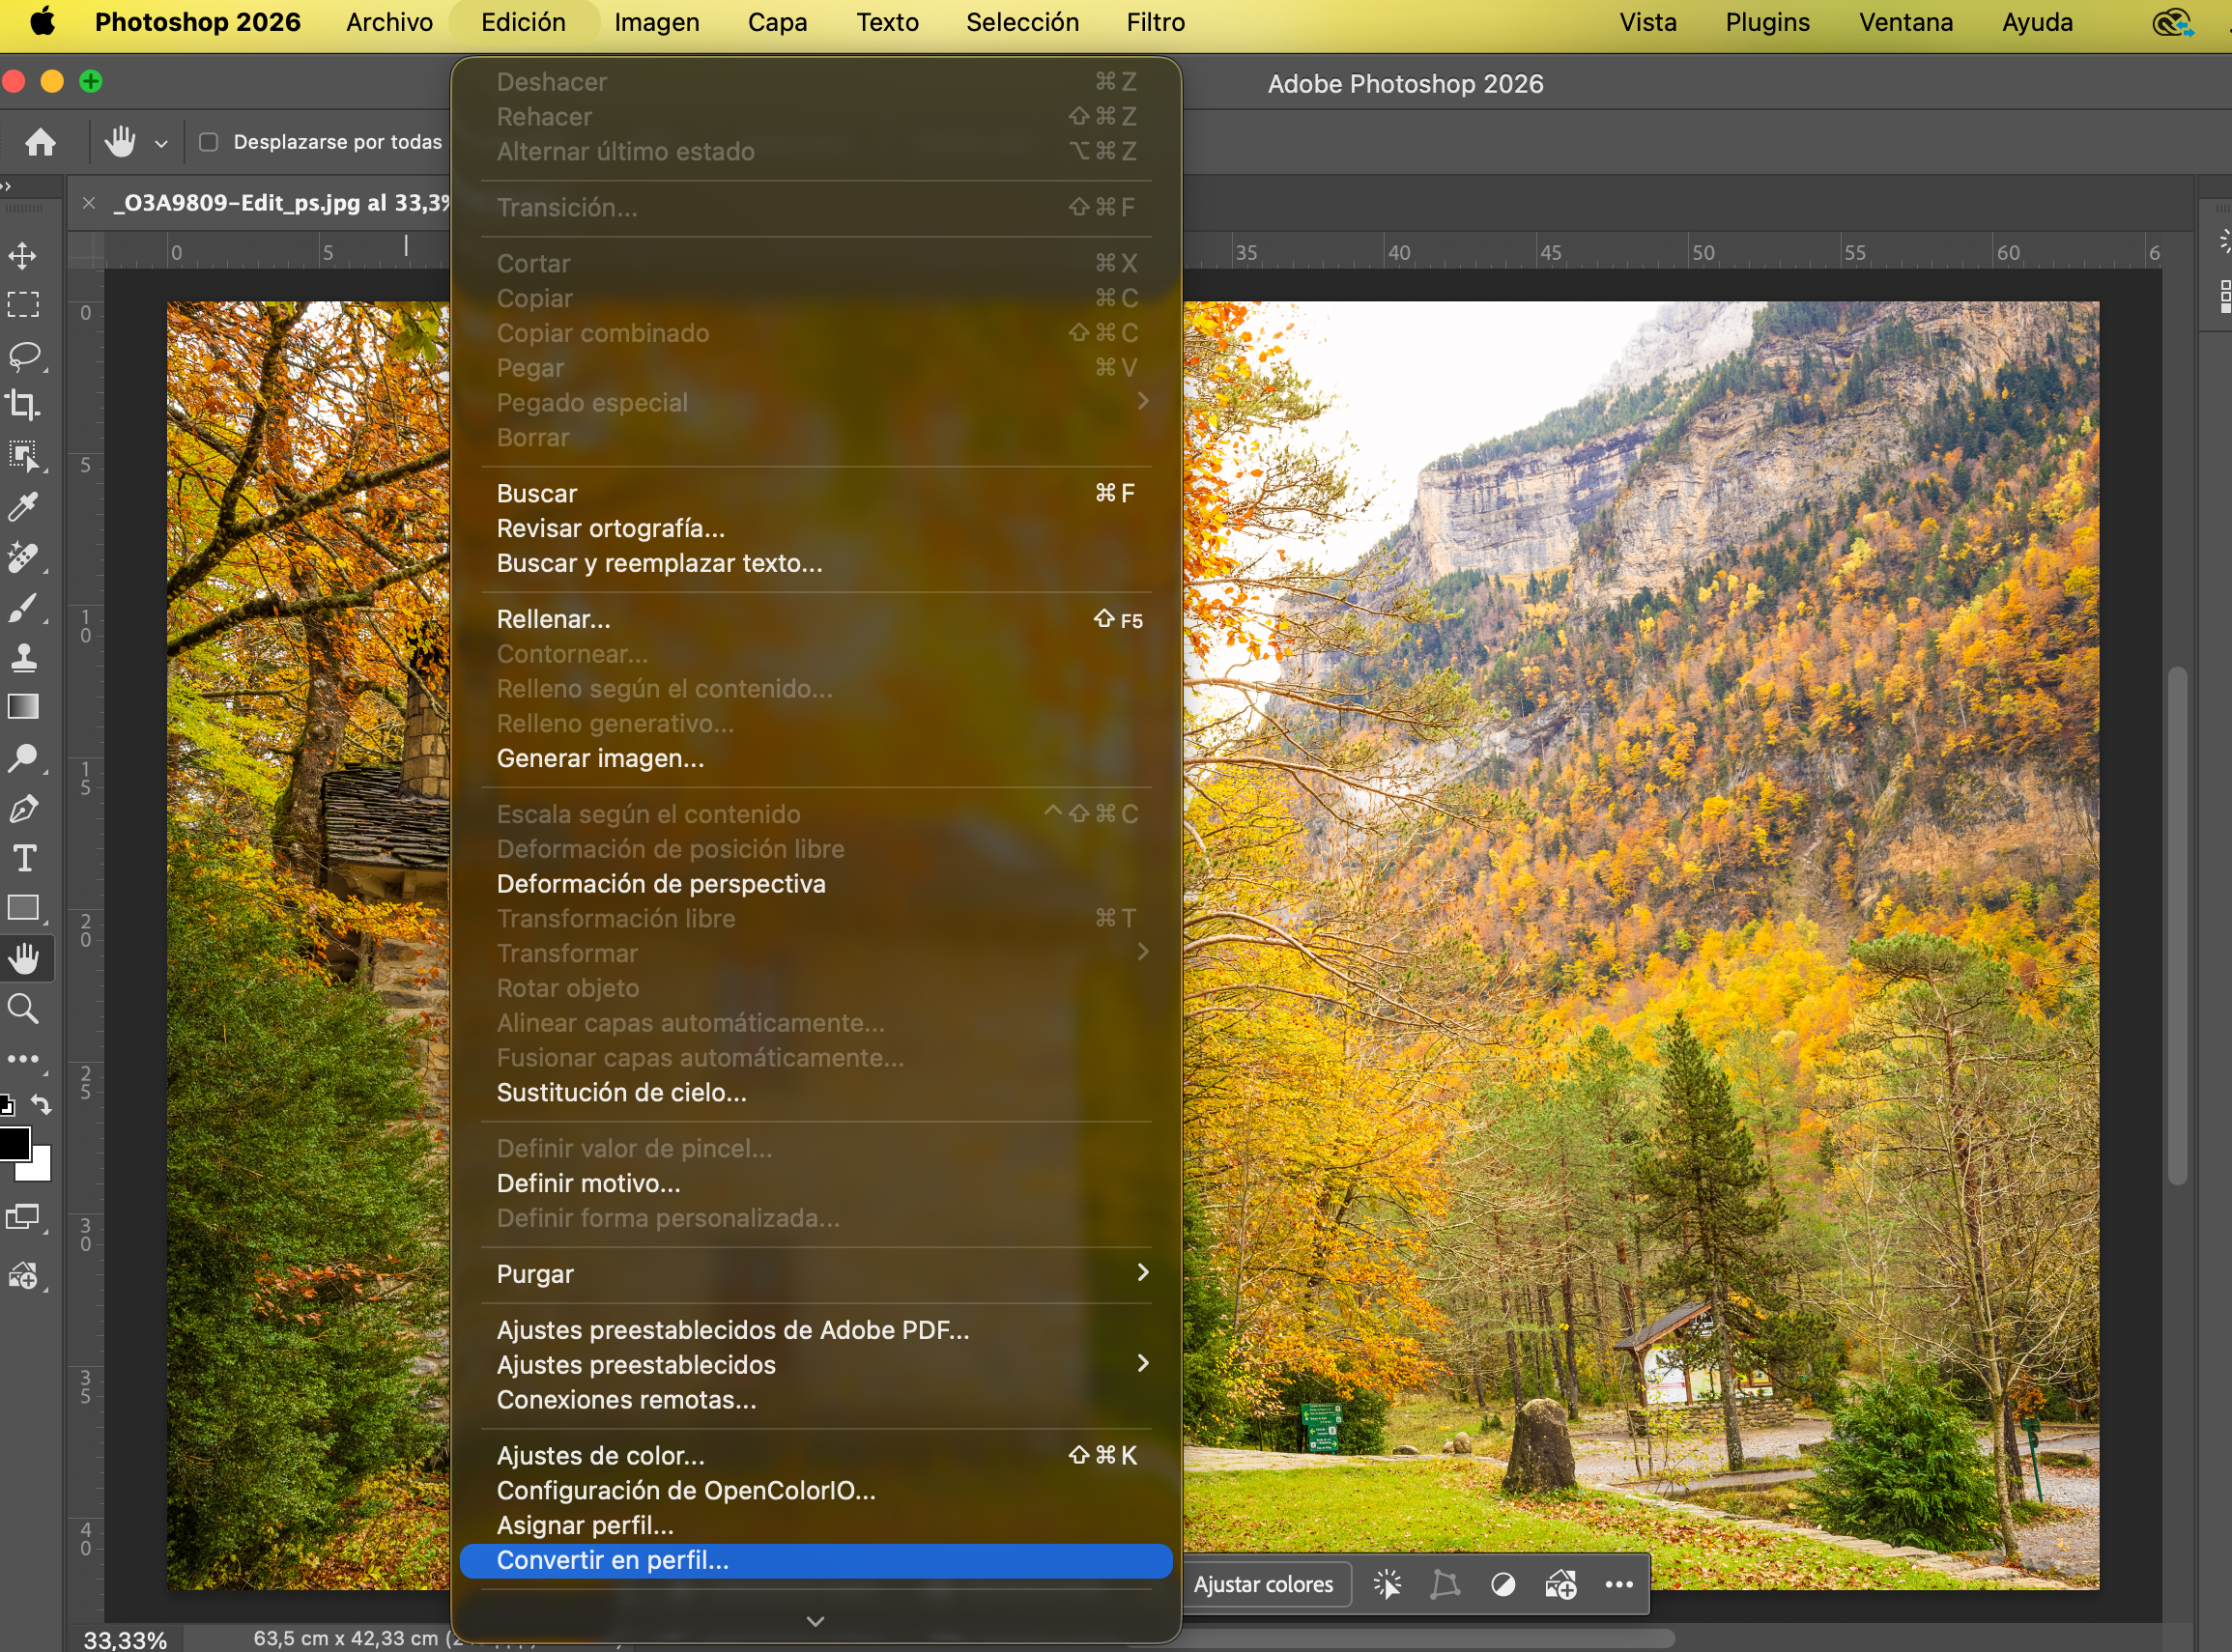Open the Apple menu
The image size is (2232, 1652).
pos(42,22)
